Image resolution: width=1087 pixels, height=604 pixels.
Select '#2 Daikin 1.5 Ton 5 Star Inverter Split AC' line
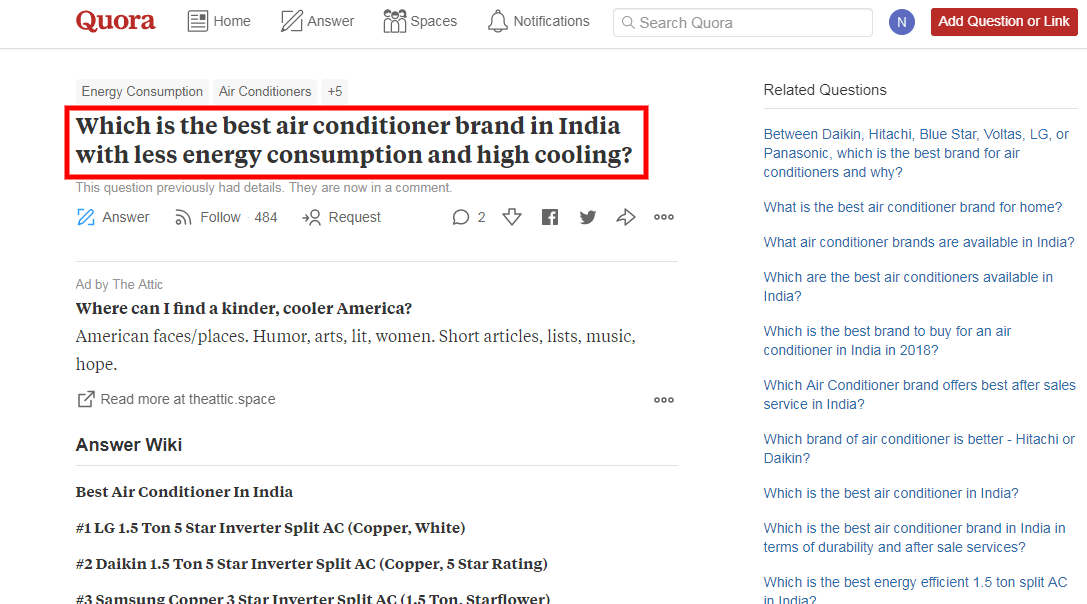click(x=311, y=564)
